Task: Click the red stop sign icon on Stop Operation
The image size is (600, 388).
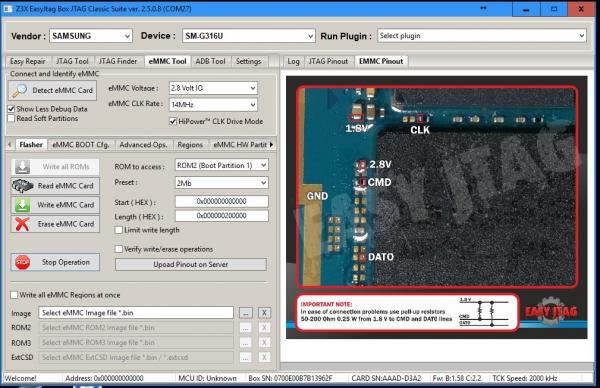Action: click(23, 262)
